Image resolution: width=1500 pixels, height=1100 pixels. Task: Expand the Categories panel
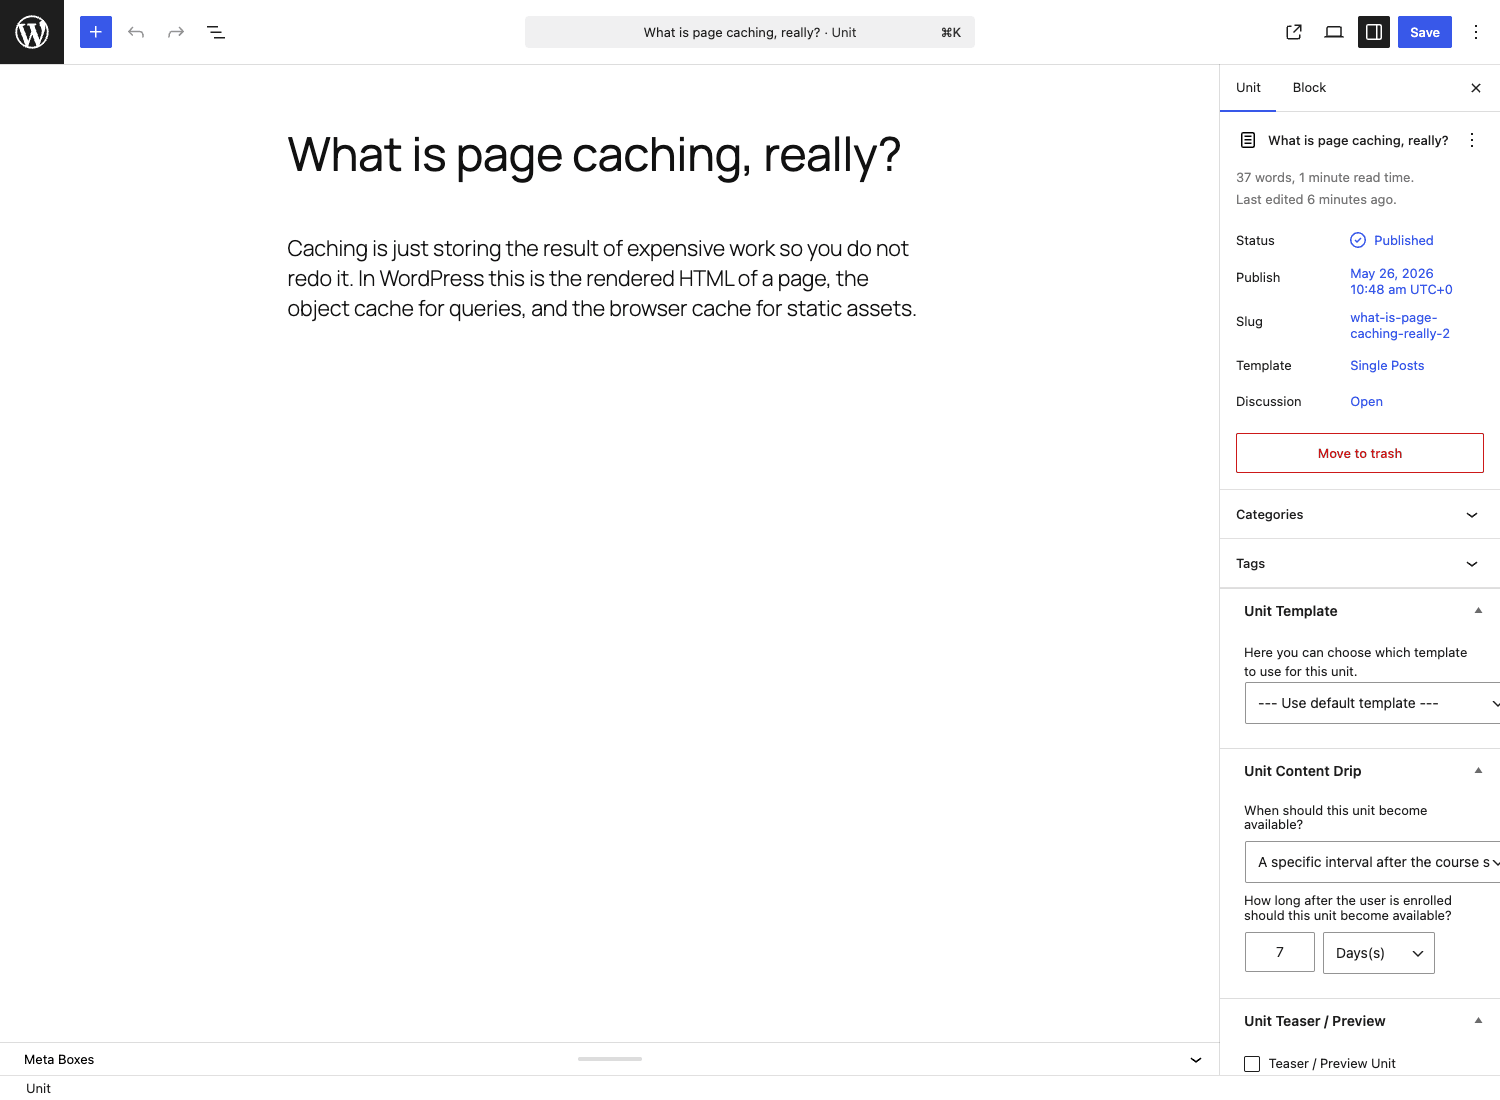click(x=1360, y=514)
